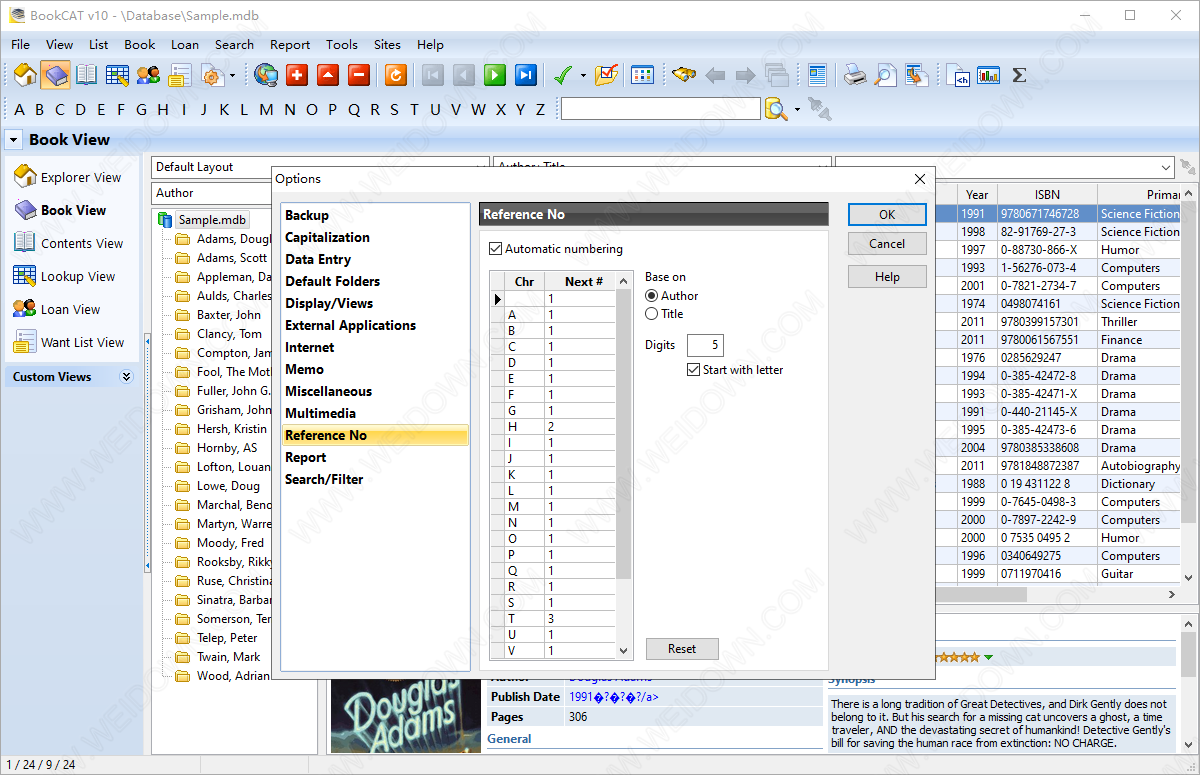Select Twain, Mark folder in tree
Image resolution: width=1200 pixels, height=775 pixels.
click(228, 657)
